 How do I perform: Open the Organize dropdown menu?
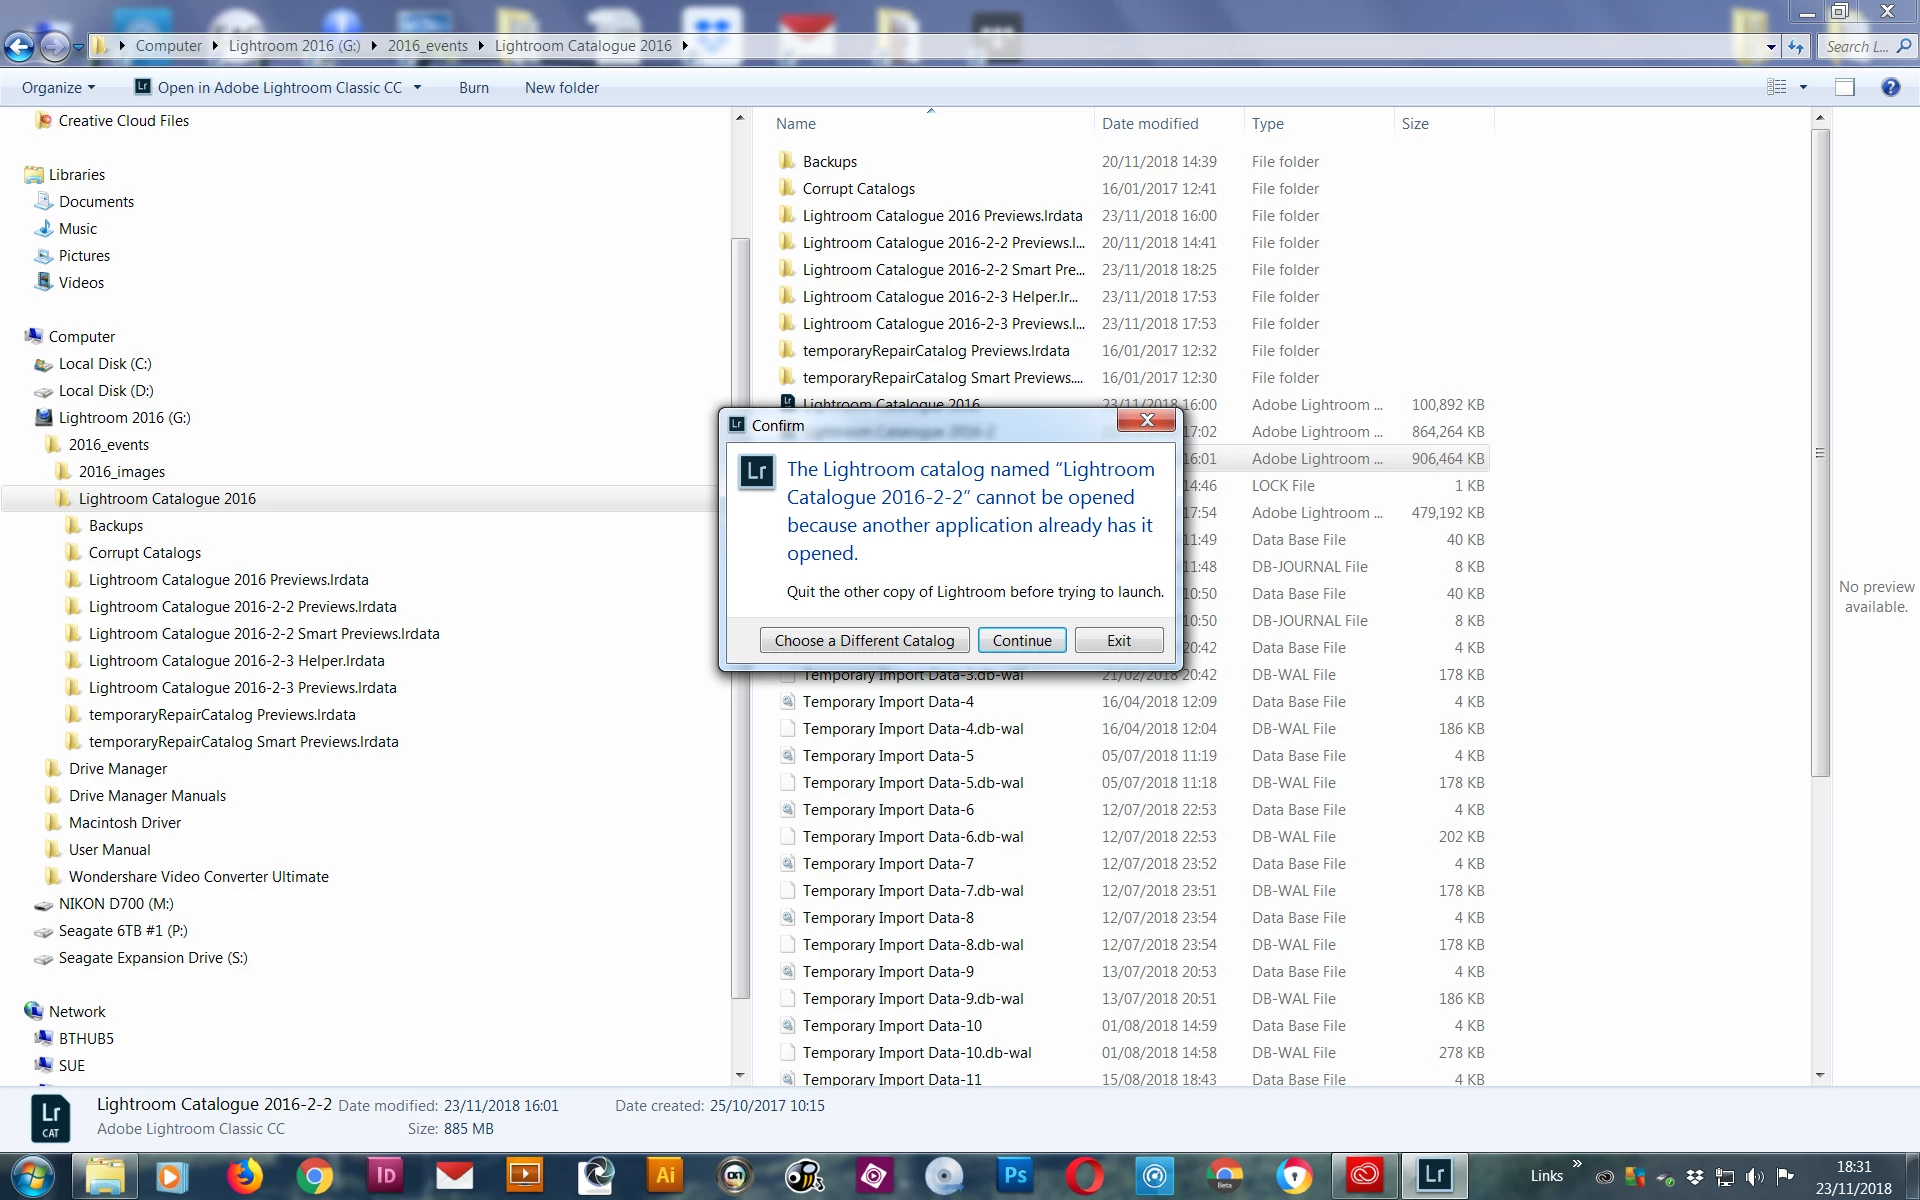pyautogui.click(x=58, y=88)
